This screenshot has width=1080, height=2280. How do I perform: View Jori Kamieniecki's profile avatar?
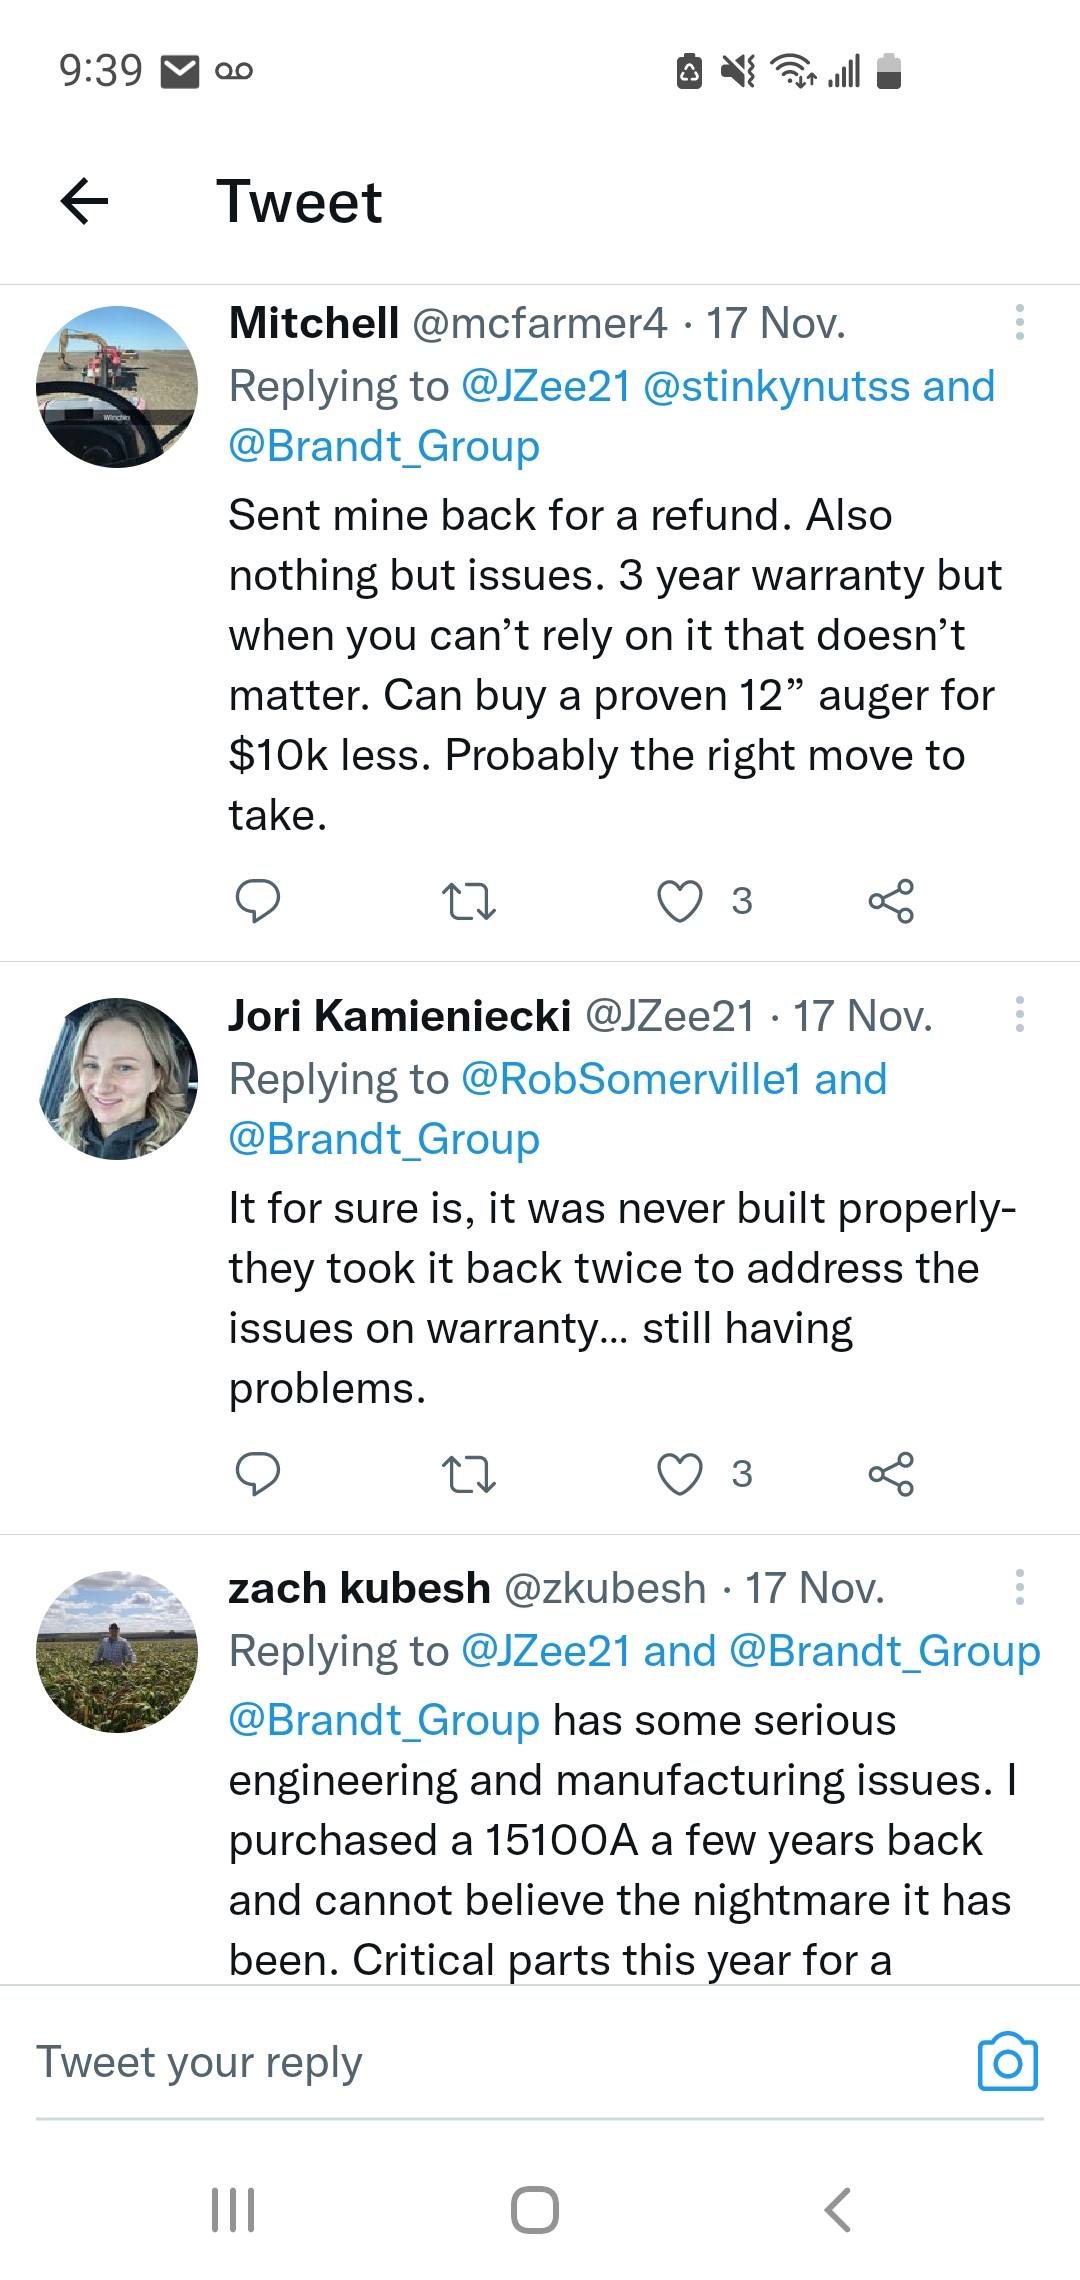117,1079
